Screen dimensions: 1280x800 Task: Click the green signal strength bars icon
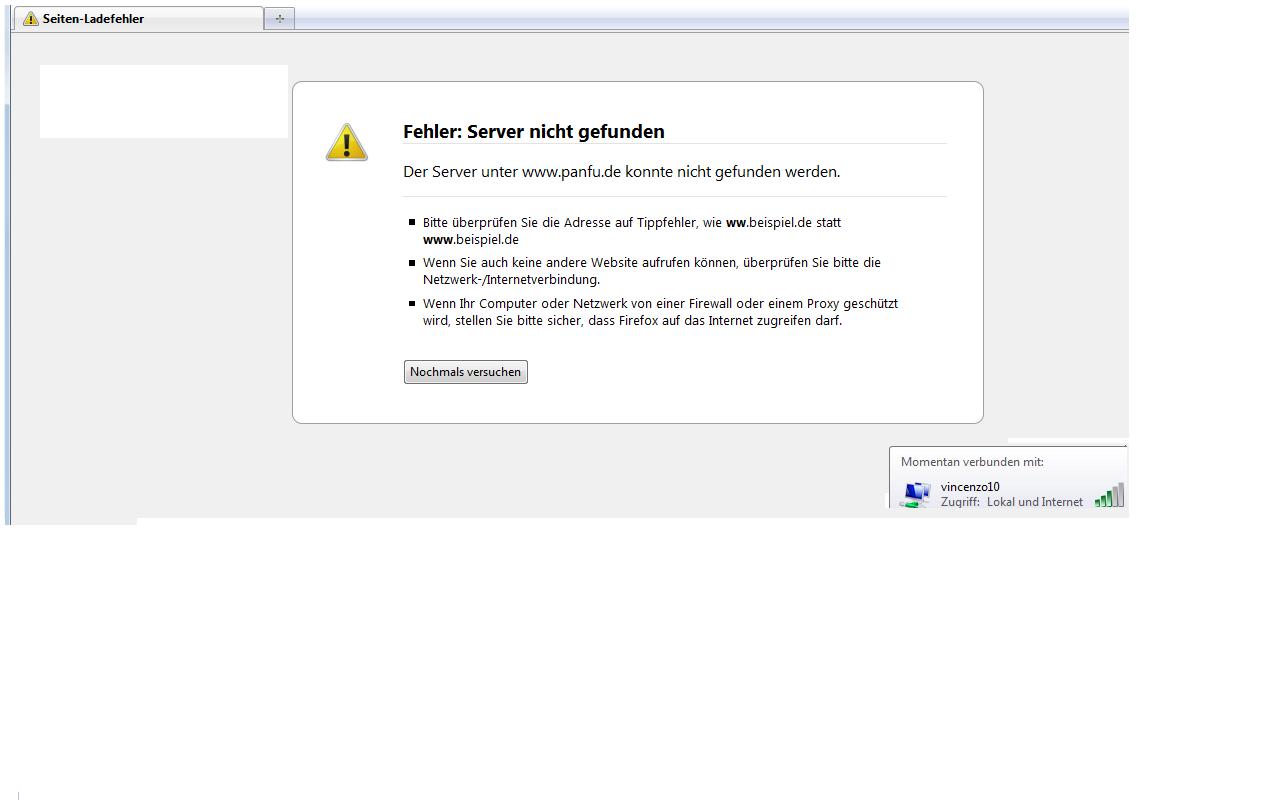pyautogui.click(x=1109, y=495)
